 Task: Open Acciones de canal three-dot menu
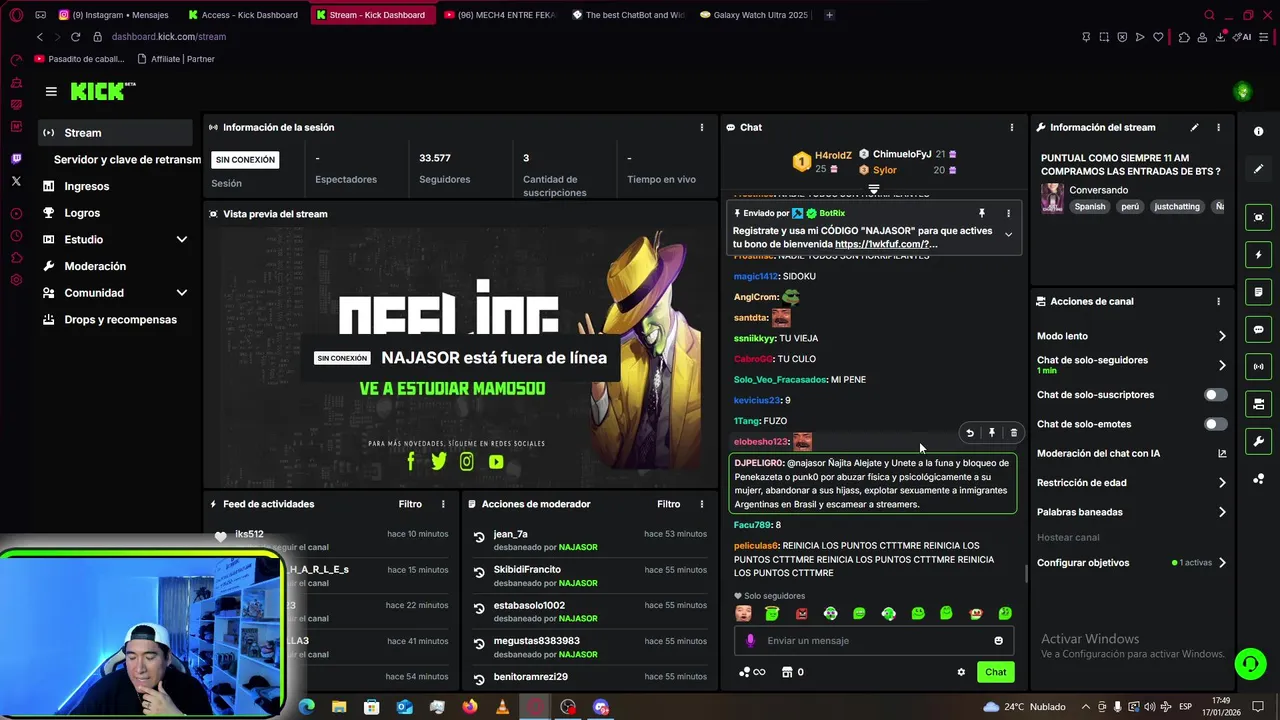tap(1218, 301)
